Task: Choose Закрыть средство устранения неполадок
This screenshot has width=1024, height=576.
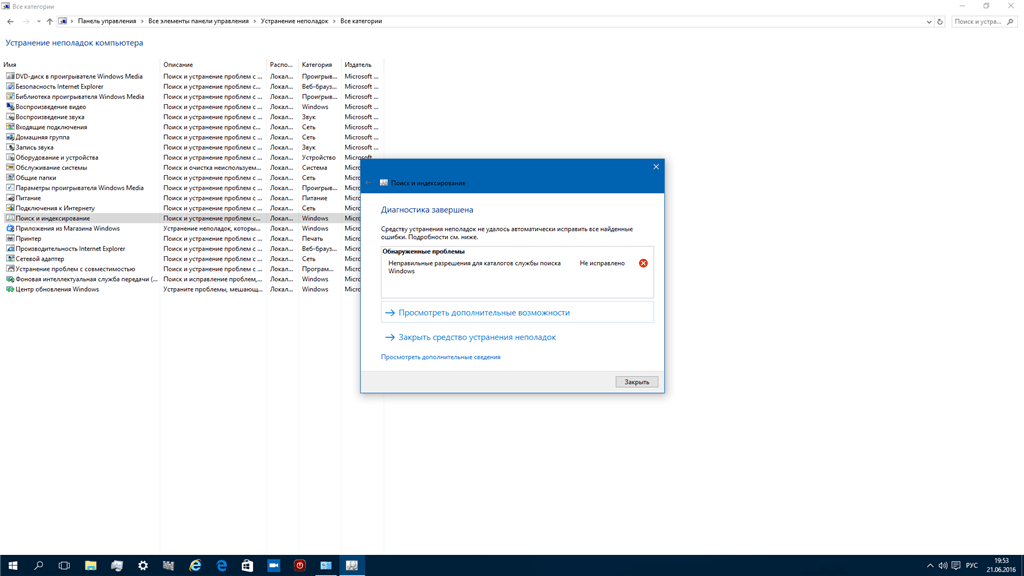Action: coord(477,337)
